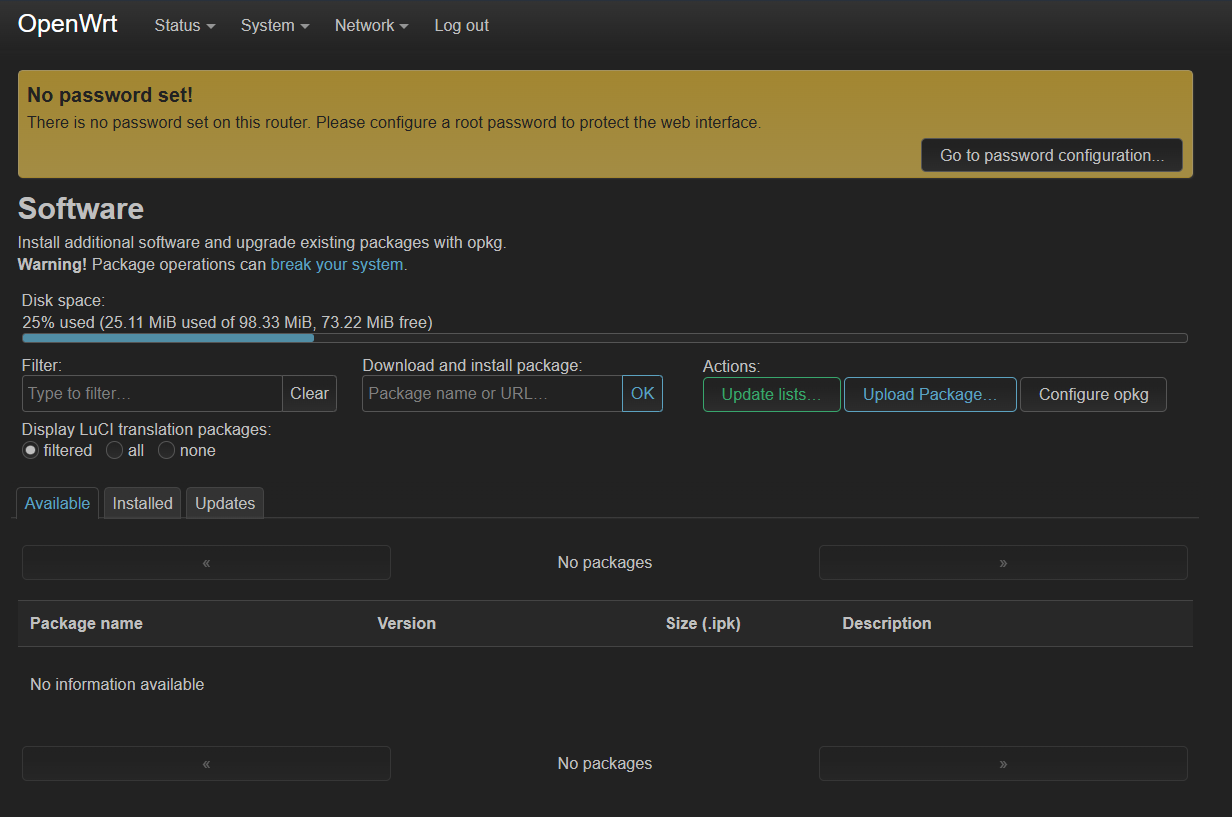The height and width of the screenshot is (817, 1232).
Task: Log out of the router
Action: (461, 26)
